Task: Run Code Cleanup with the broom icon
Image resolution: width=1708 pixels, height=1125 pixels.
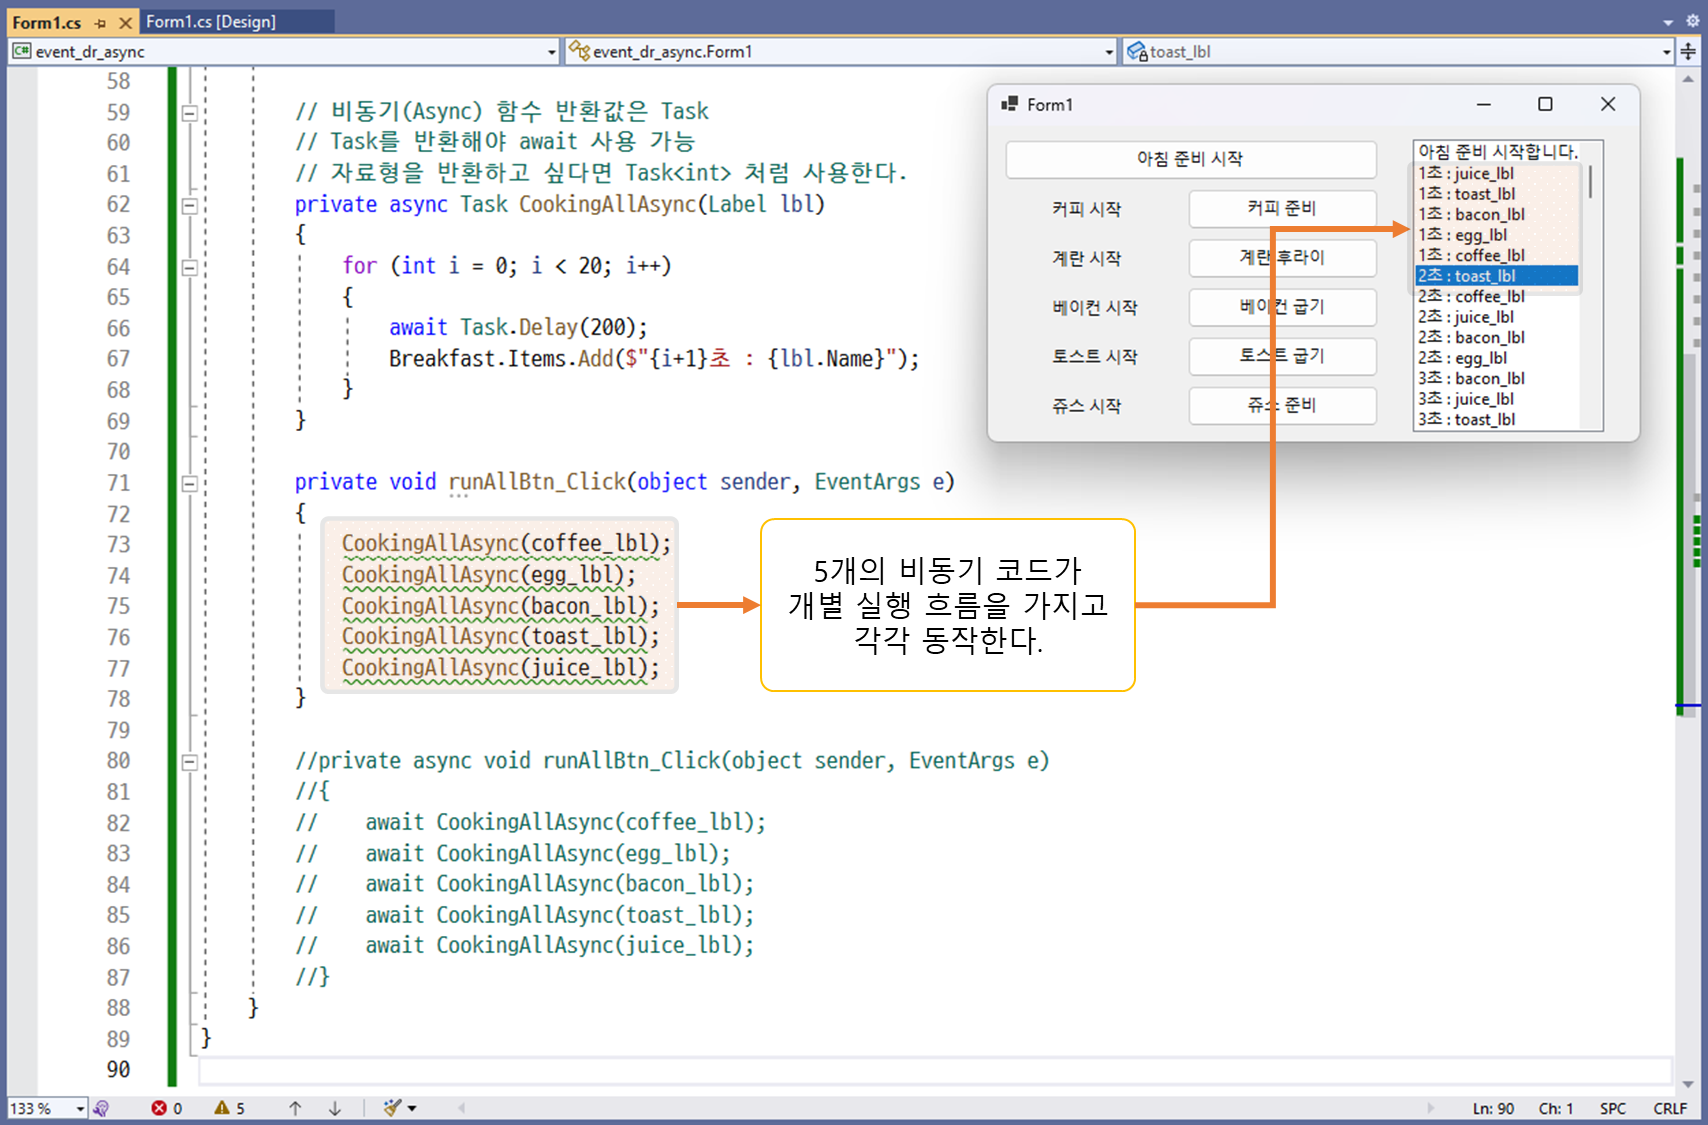Action: [390, 1108]
